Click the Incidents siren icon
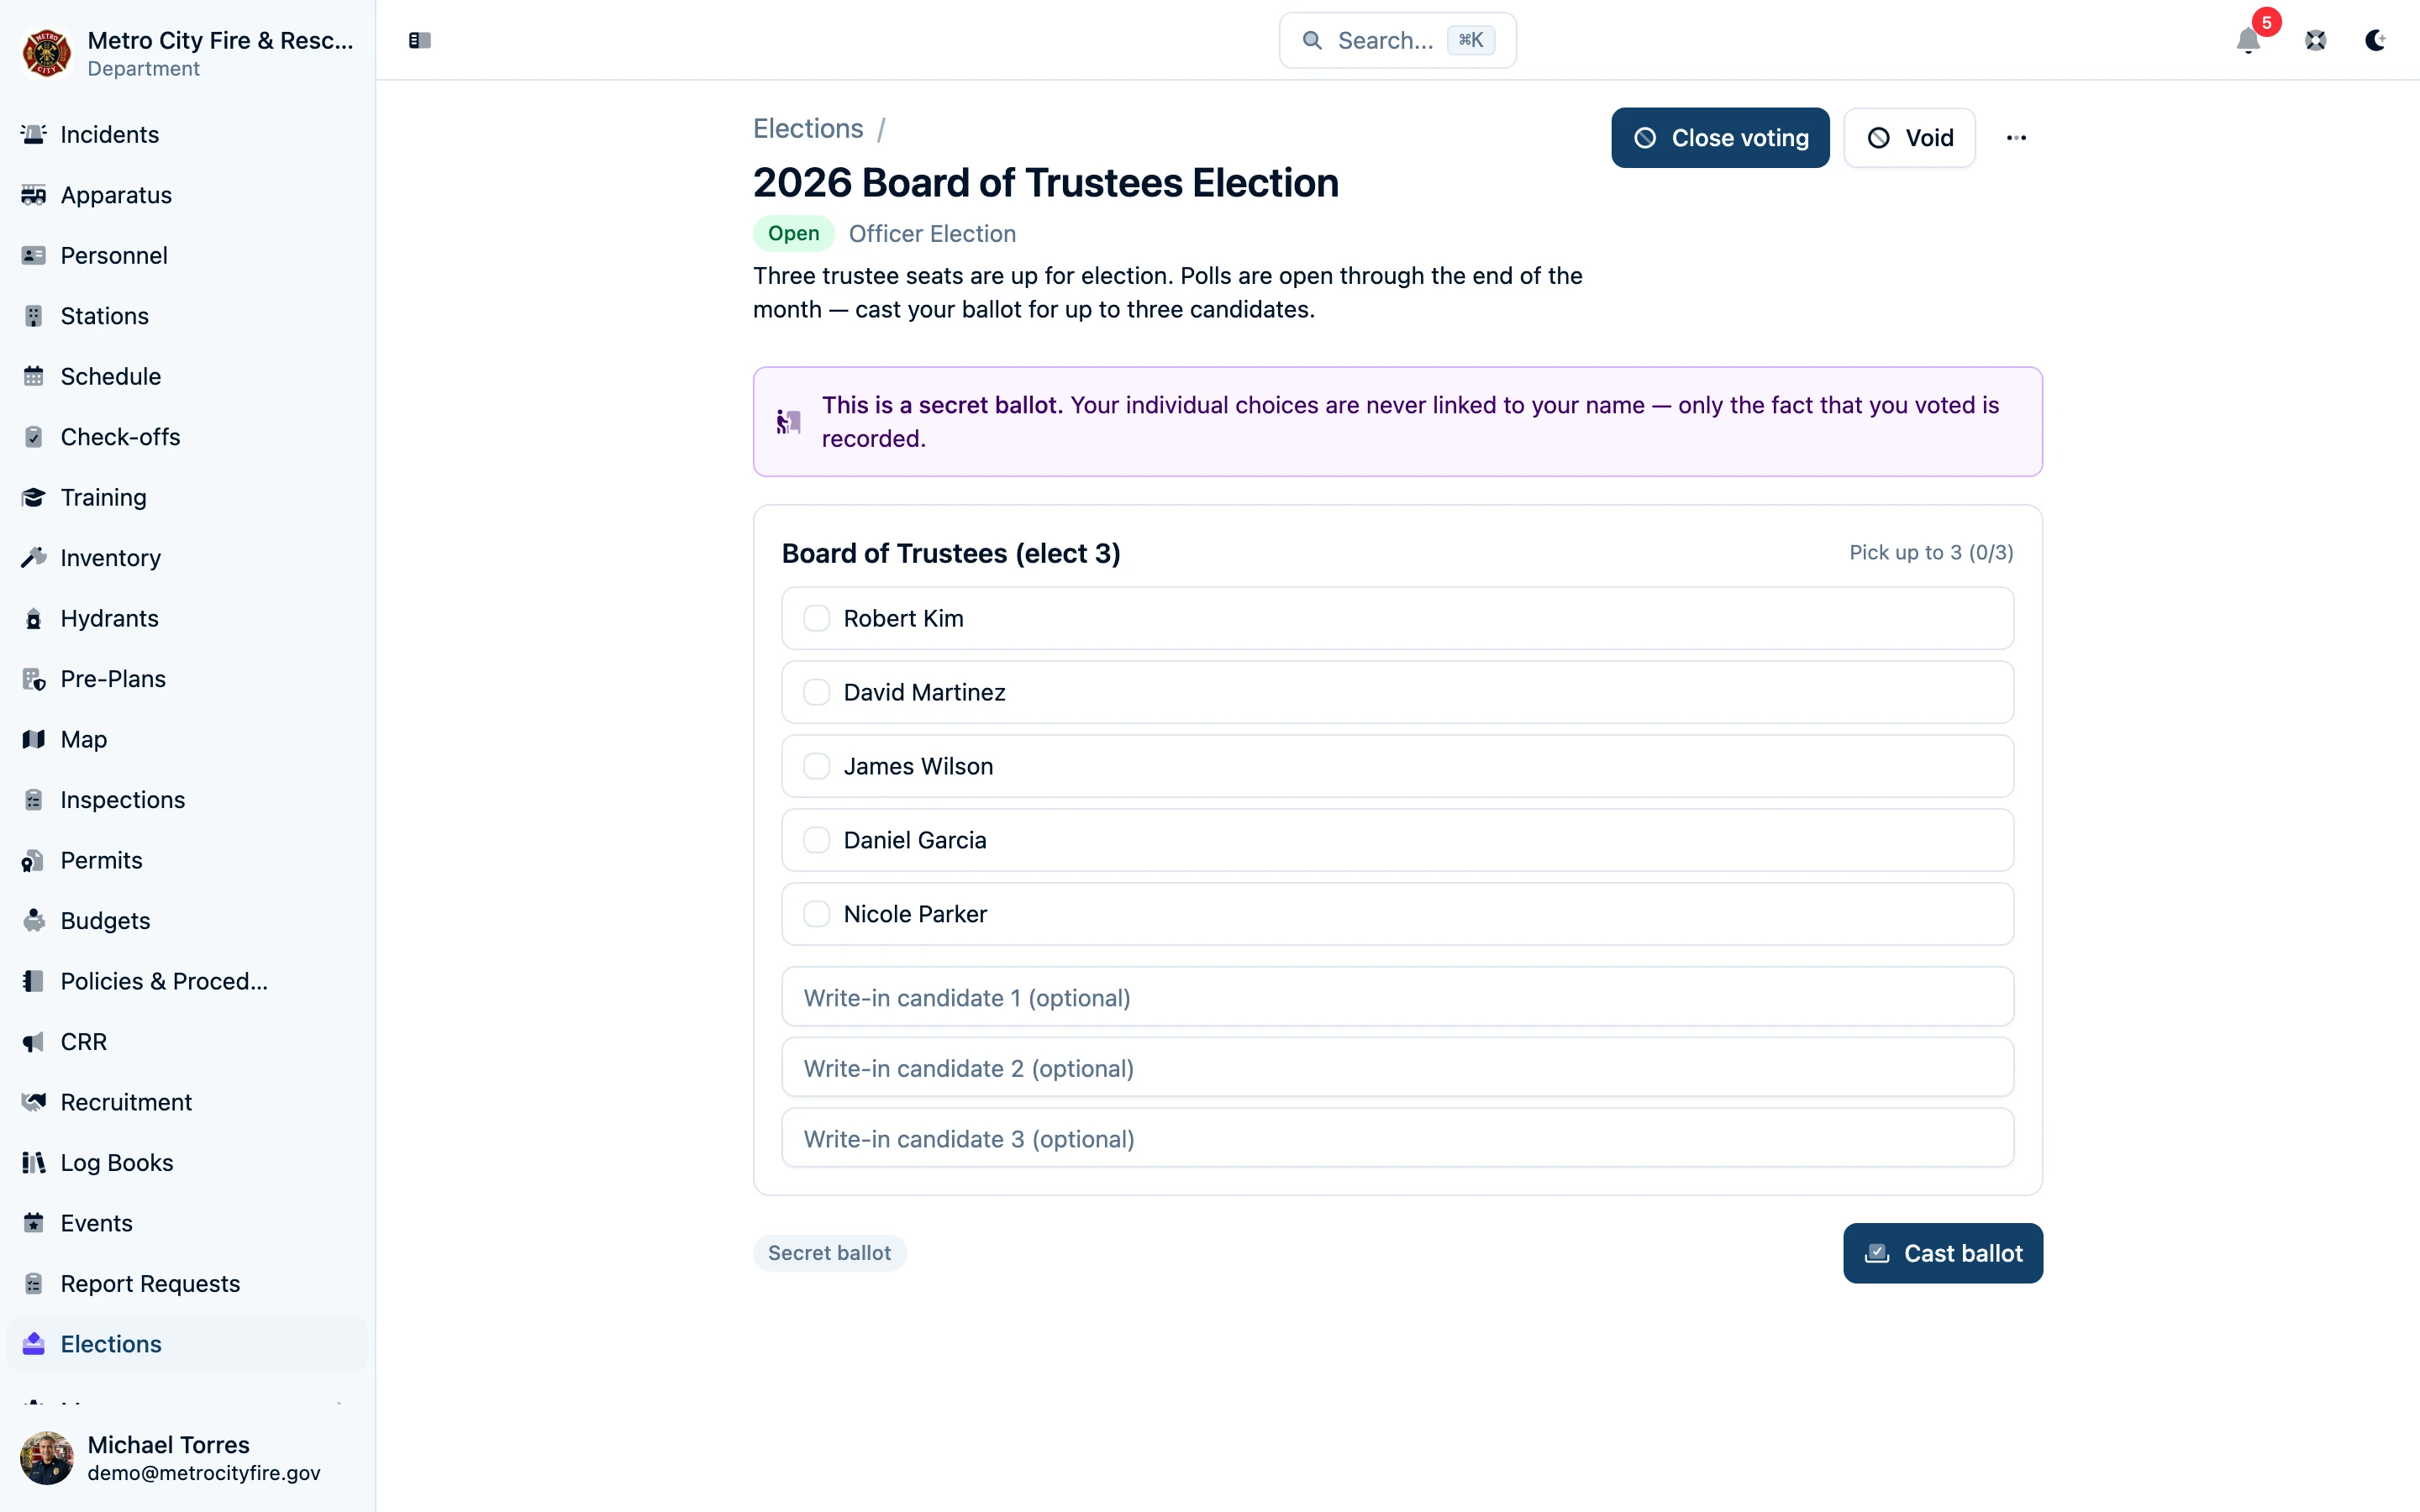Screen dimensions: 2420x1512 (34, 134)
